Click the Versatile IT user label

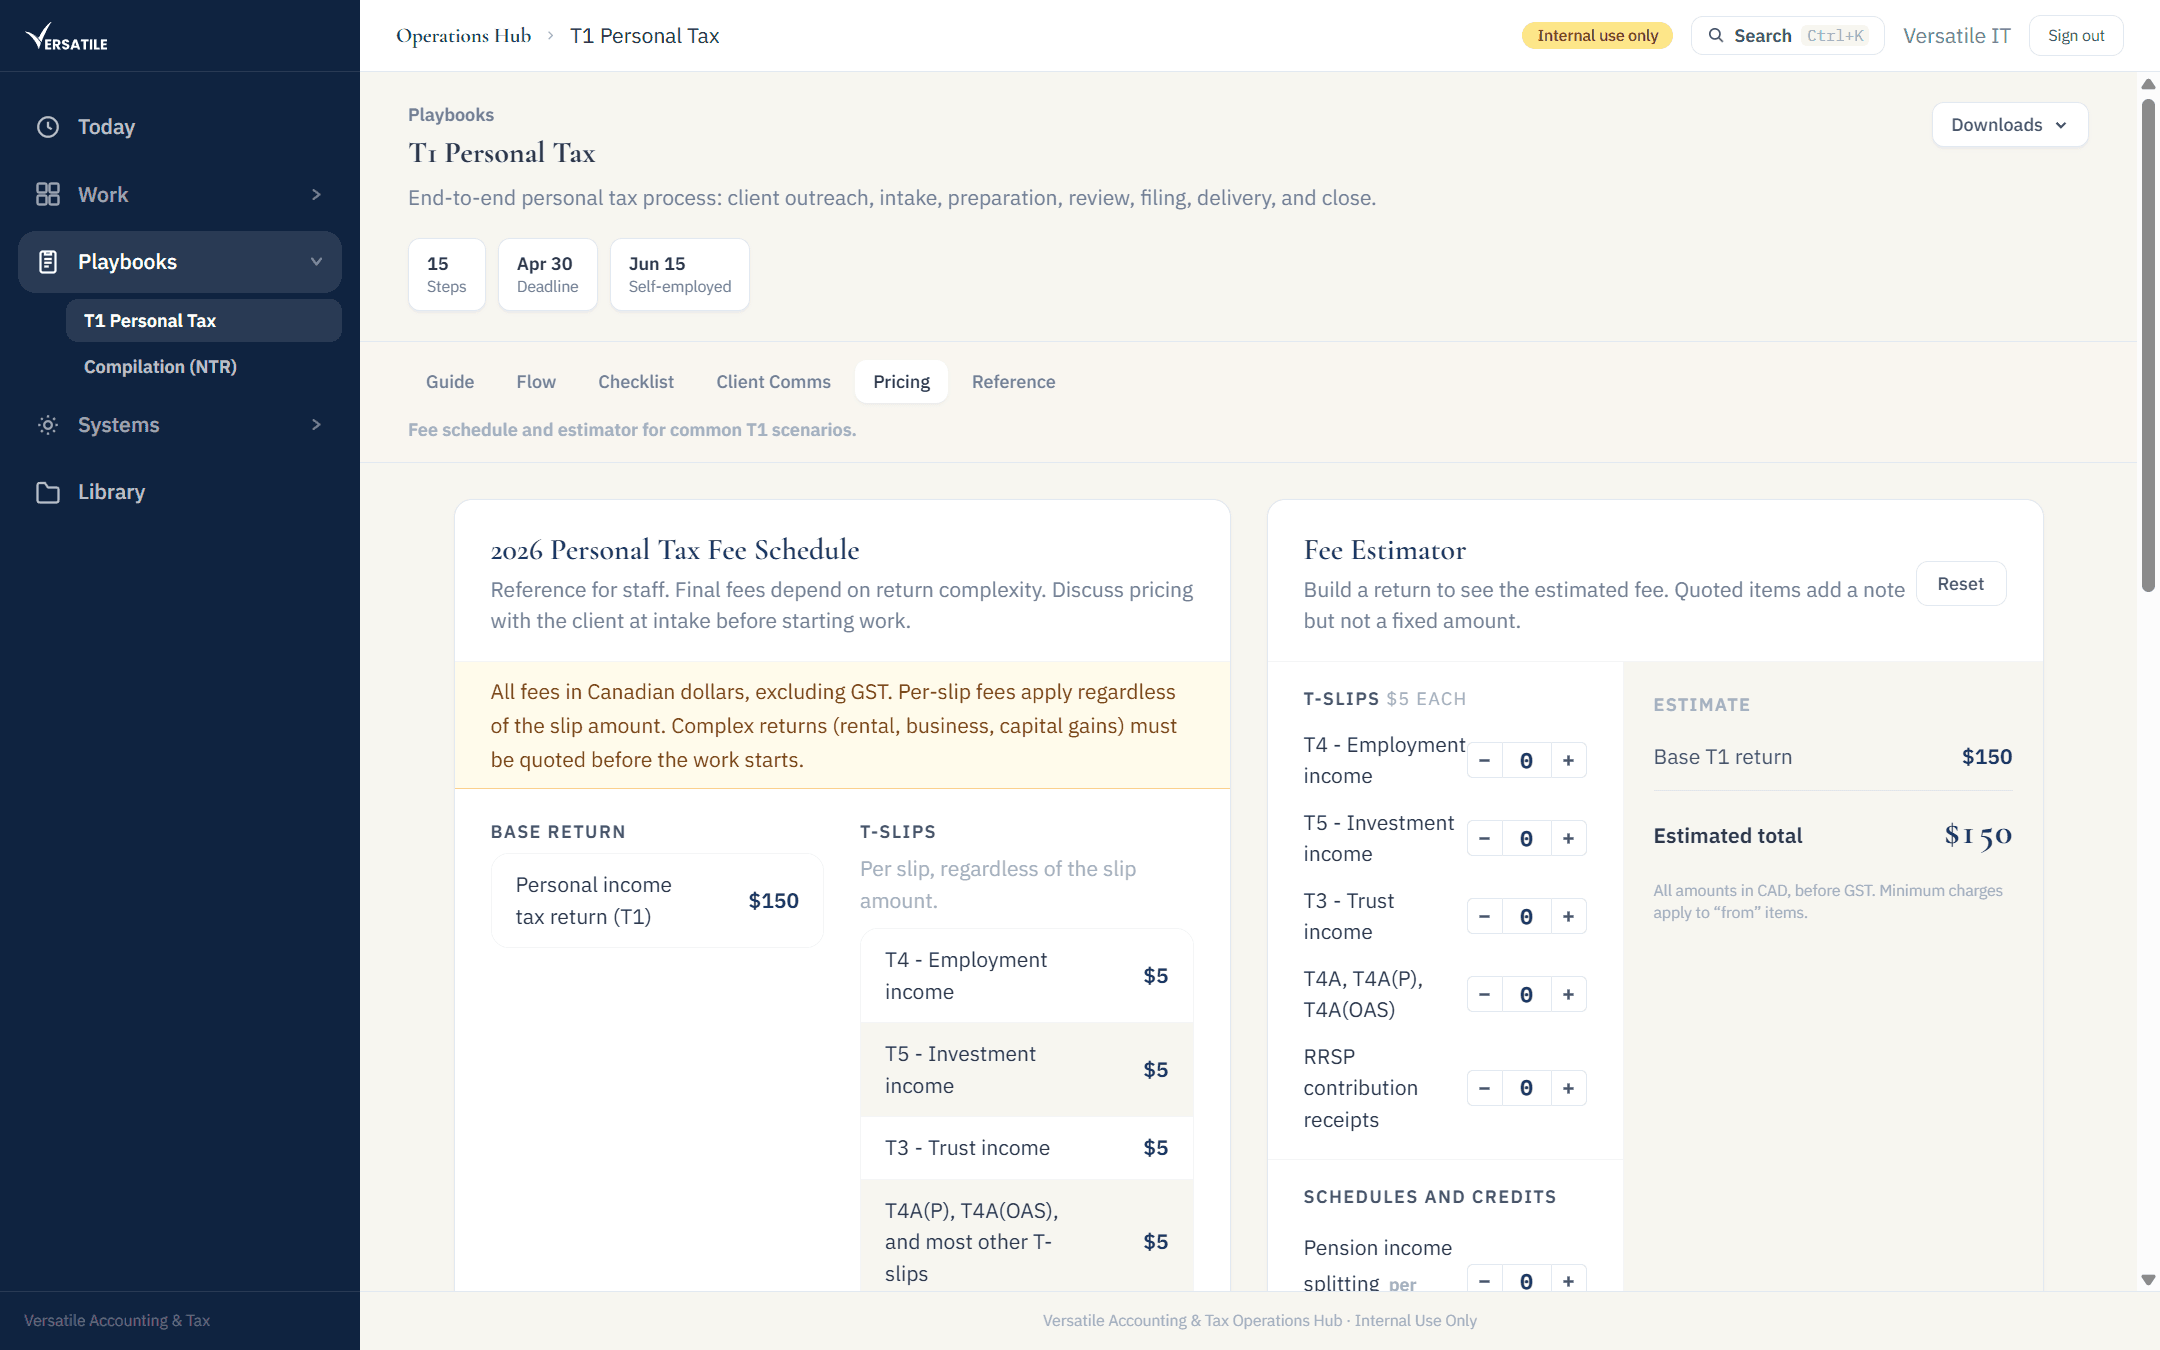(x=1956, y=36)
